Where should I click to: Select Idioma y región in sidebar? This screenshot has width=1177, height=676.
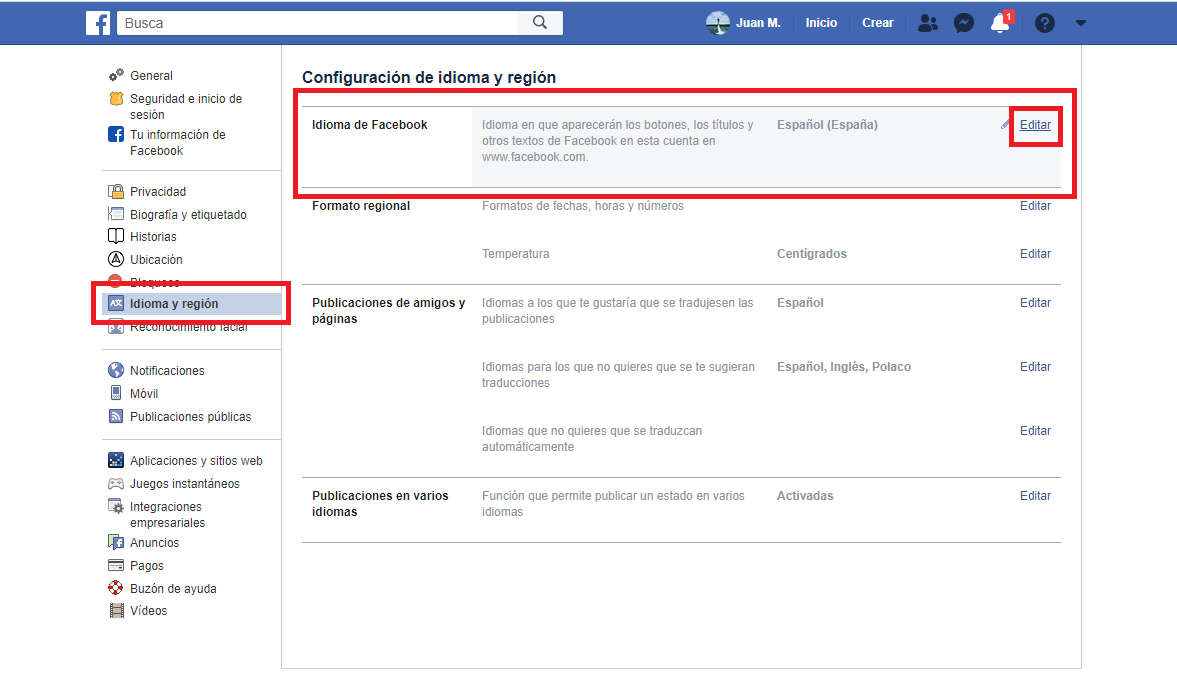(x=174, y=304)
